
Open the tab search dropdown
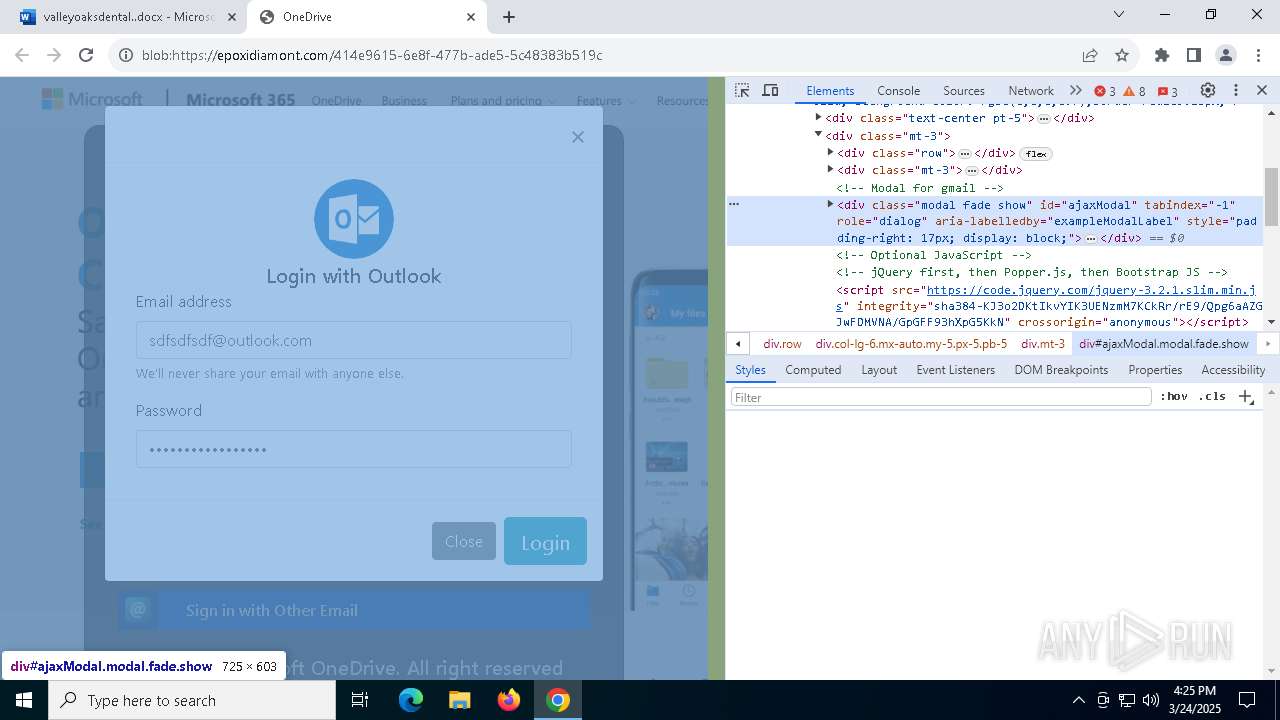coord(1120,14)
